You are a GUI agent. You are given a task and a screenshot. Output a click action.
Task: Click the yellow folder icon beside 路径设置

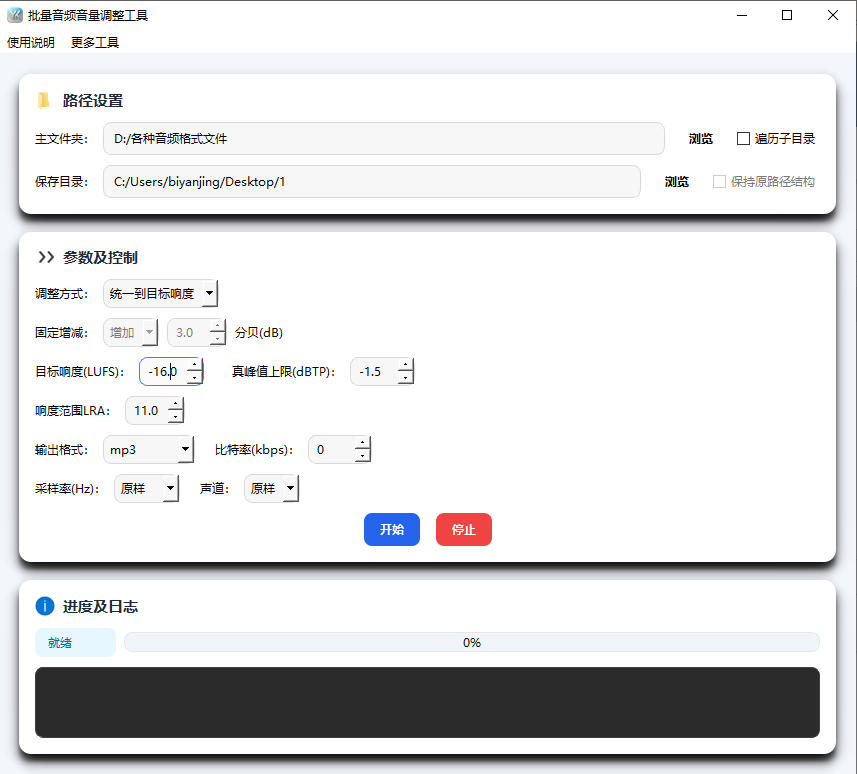[x=42, y=100]
